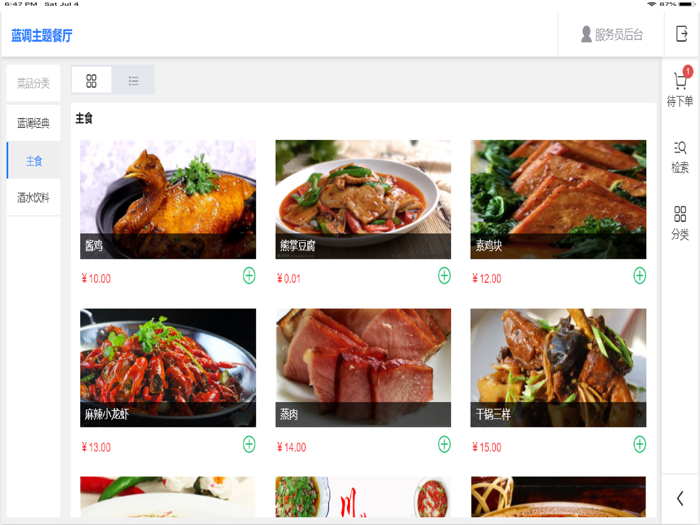Screen dimensions: 700x525
Task: Switch to list view layout
Action: [133, 80]
